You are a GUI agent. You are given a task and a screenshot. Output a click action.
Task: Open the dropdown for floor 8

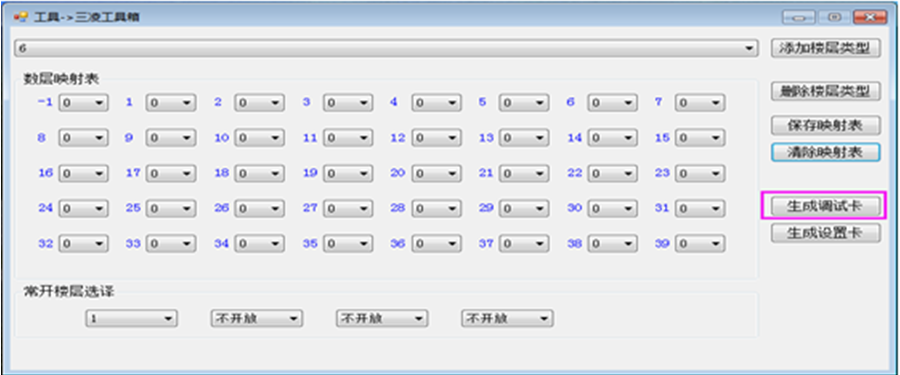(84, 138)
